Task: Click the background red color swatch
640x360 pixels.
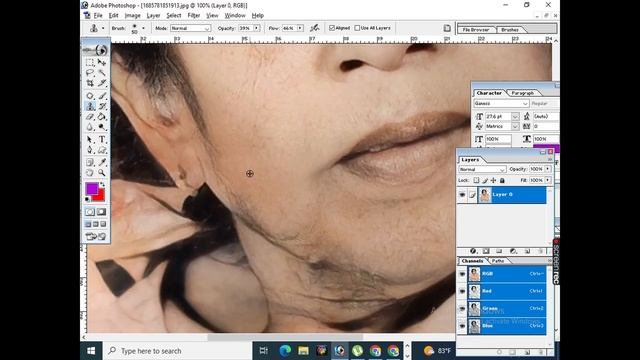Action: 100,197
